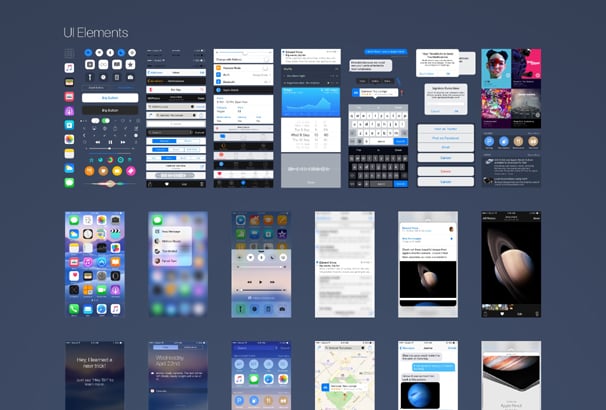Tap the star rounded-square icon in the UI Elements panel

point(131,65)
